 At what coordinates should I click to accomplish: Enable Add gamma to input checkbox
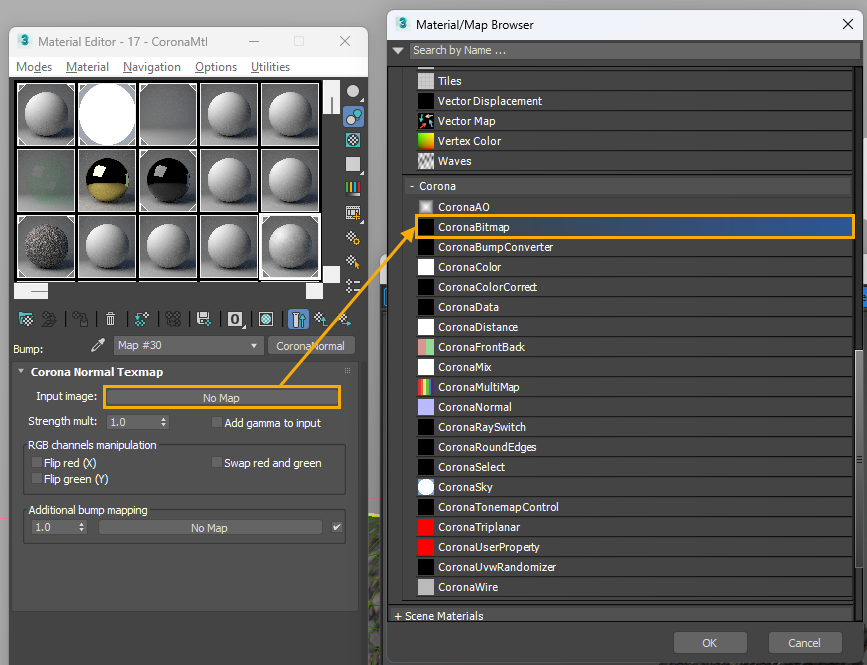(217, 422)
